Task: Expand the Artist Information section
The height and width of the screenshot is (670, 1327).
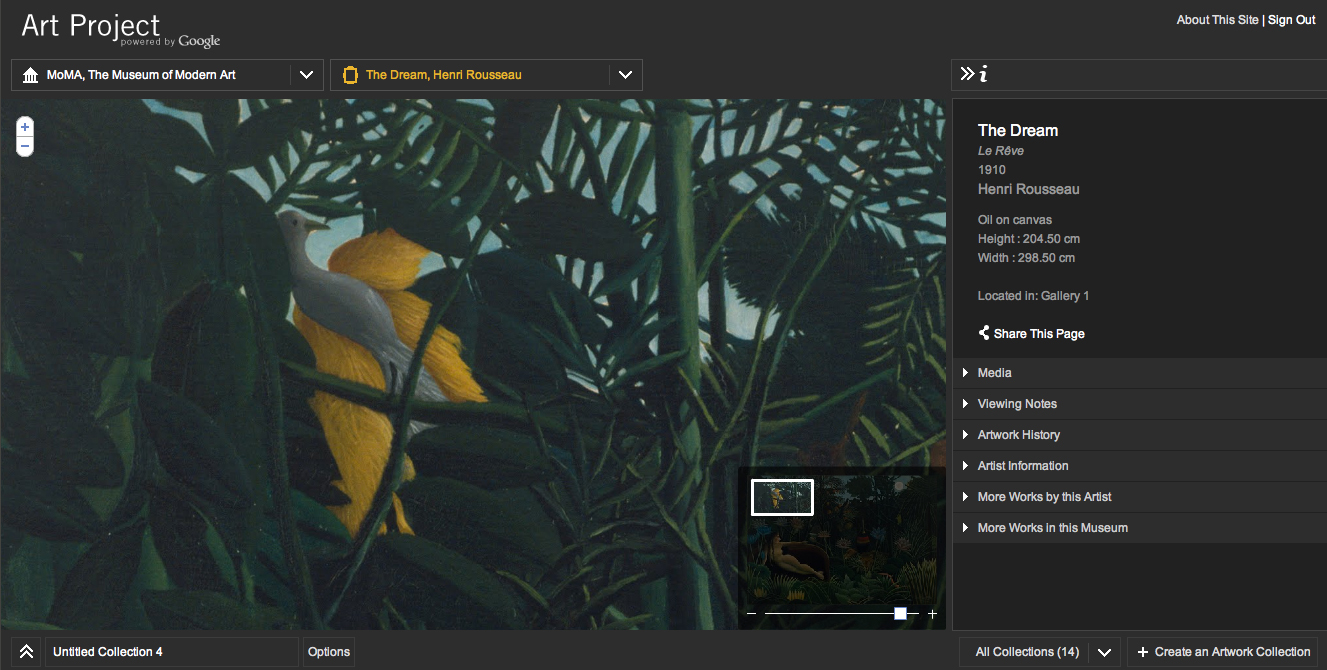Action: 1139,466
